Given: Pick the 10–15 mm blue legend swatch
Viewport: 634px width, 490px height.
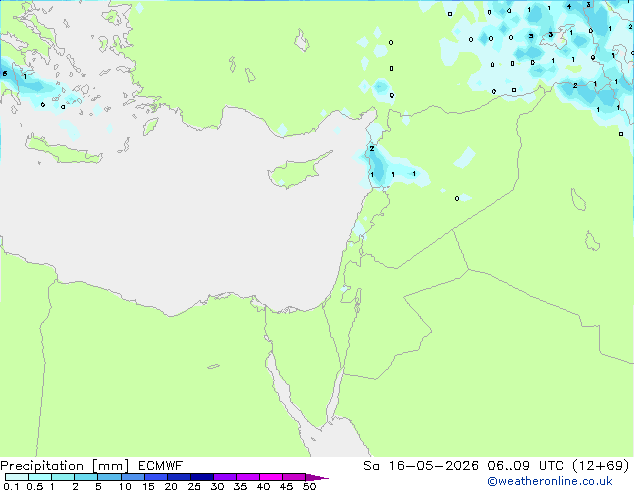Looking at the screenshot, I should coord(133,477).
